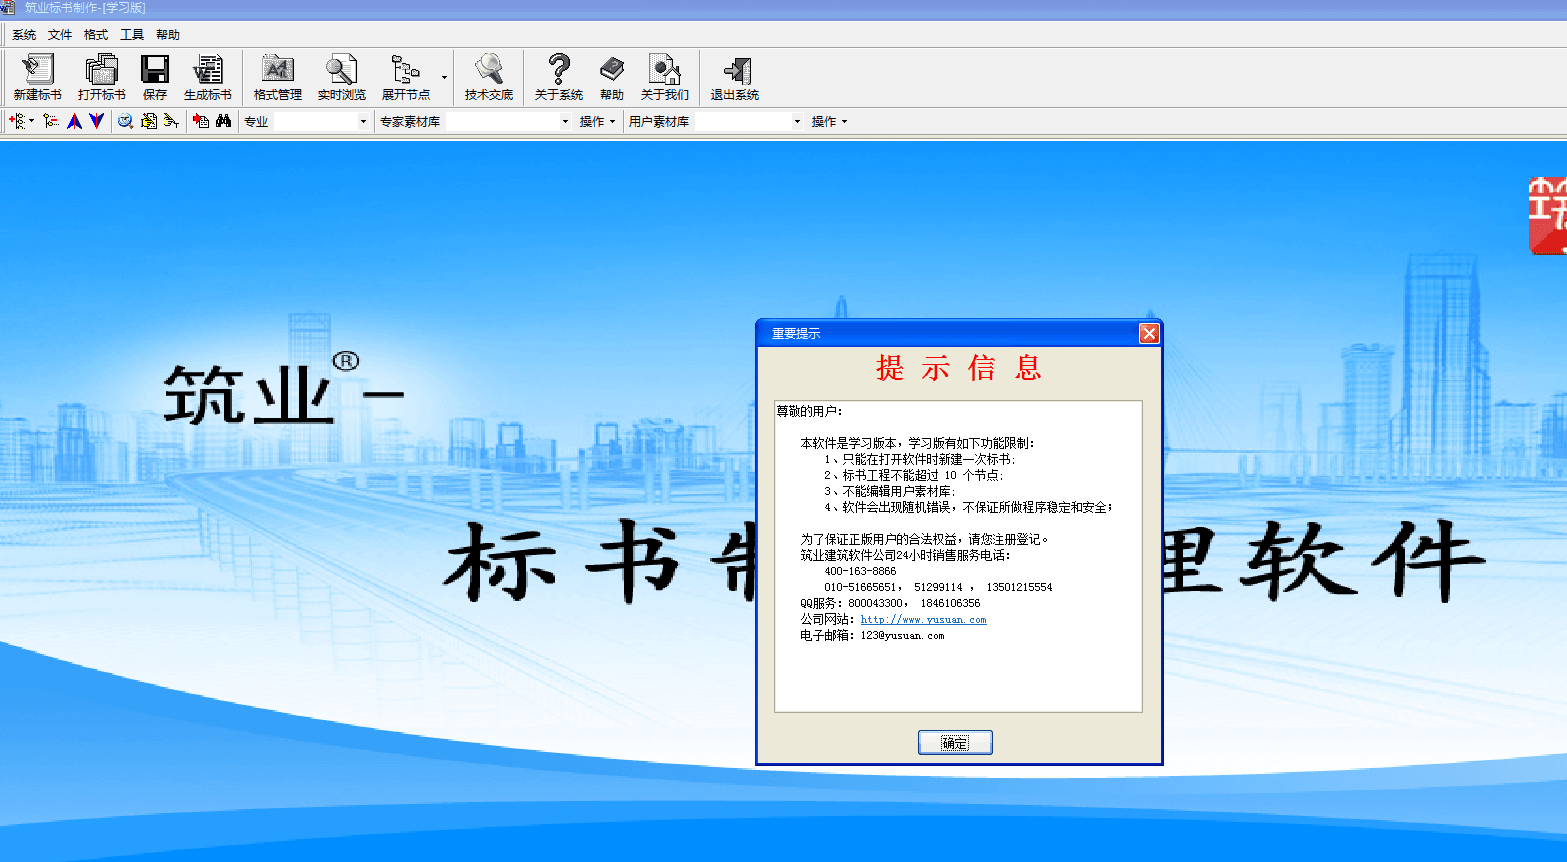Open dropdown arrow next to 展开节点
Screen dimensions: 1567x862
444,77
